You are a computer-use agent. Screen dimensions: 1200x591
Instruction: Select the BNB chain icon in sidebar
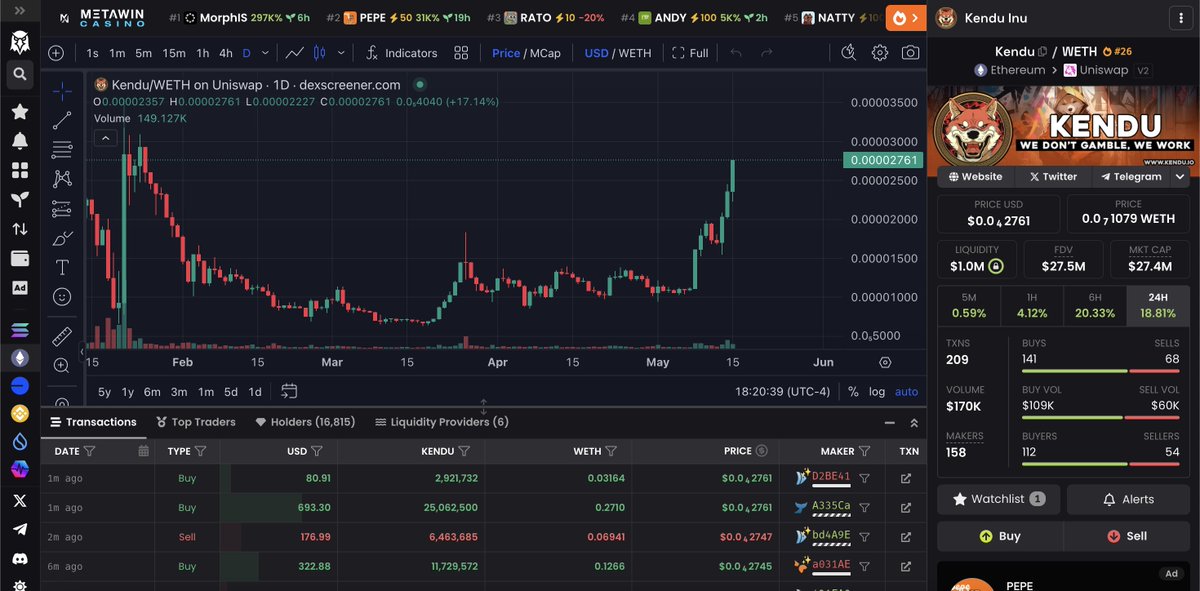click(19, 413)
